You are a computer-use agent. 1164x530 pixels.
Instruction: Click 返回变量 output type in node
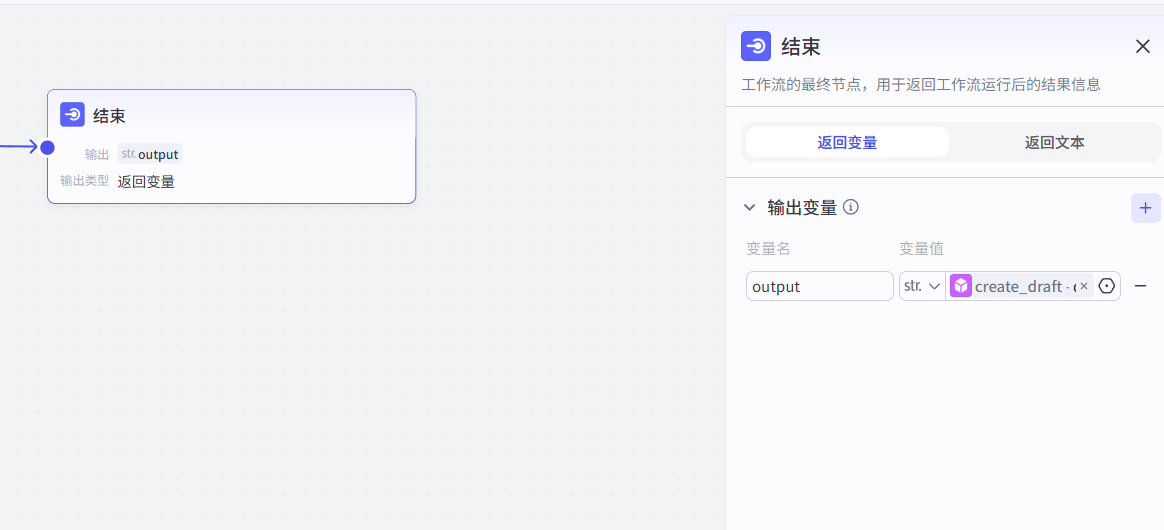[x=146, y=181]
